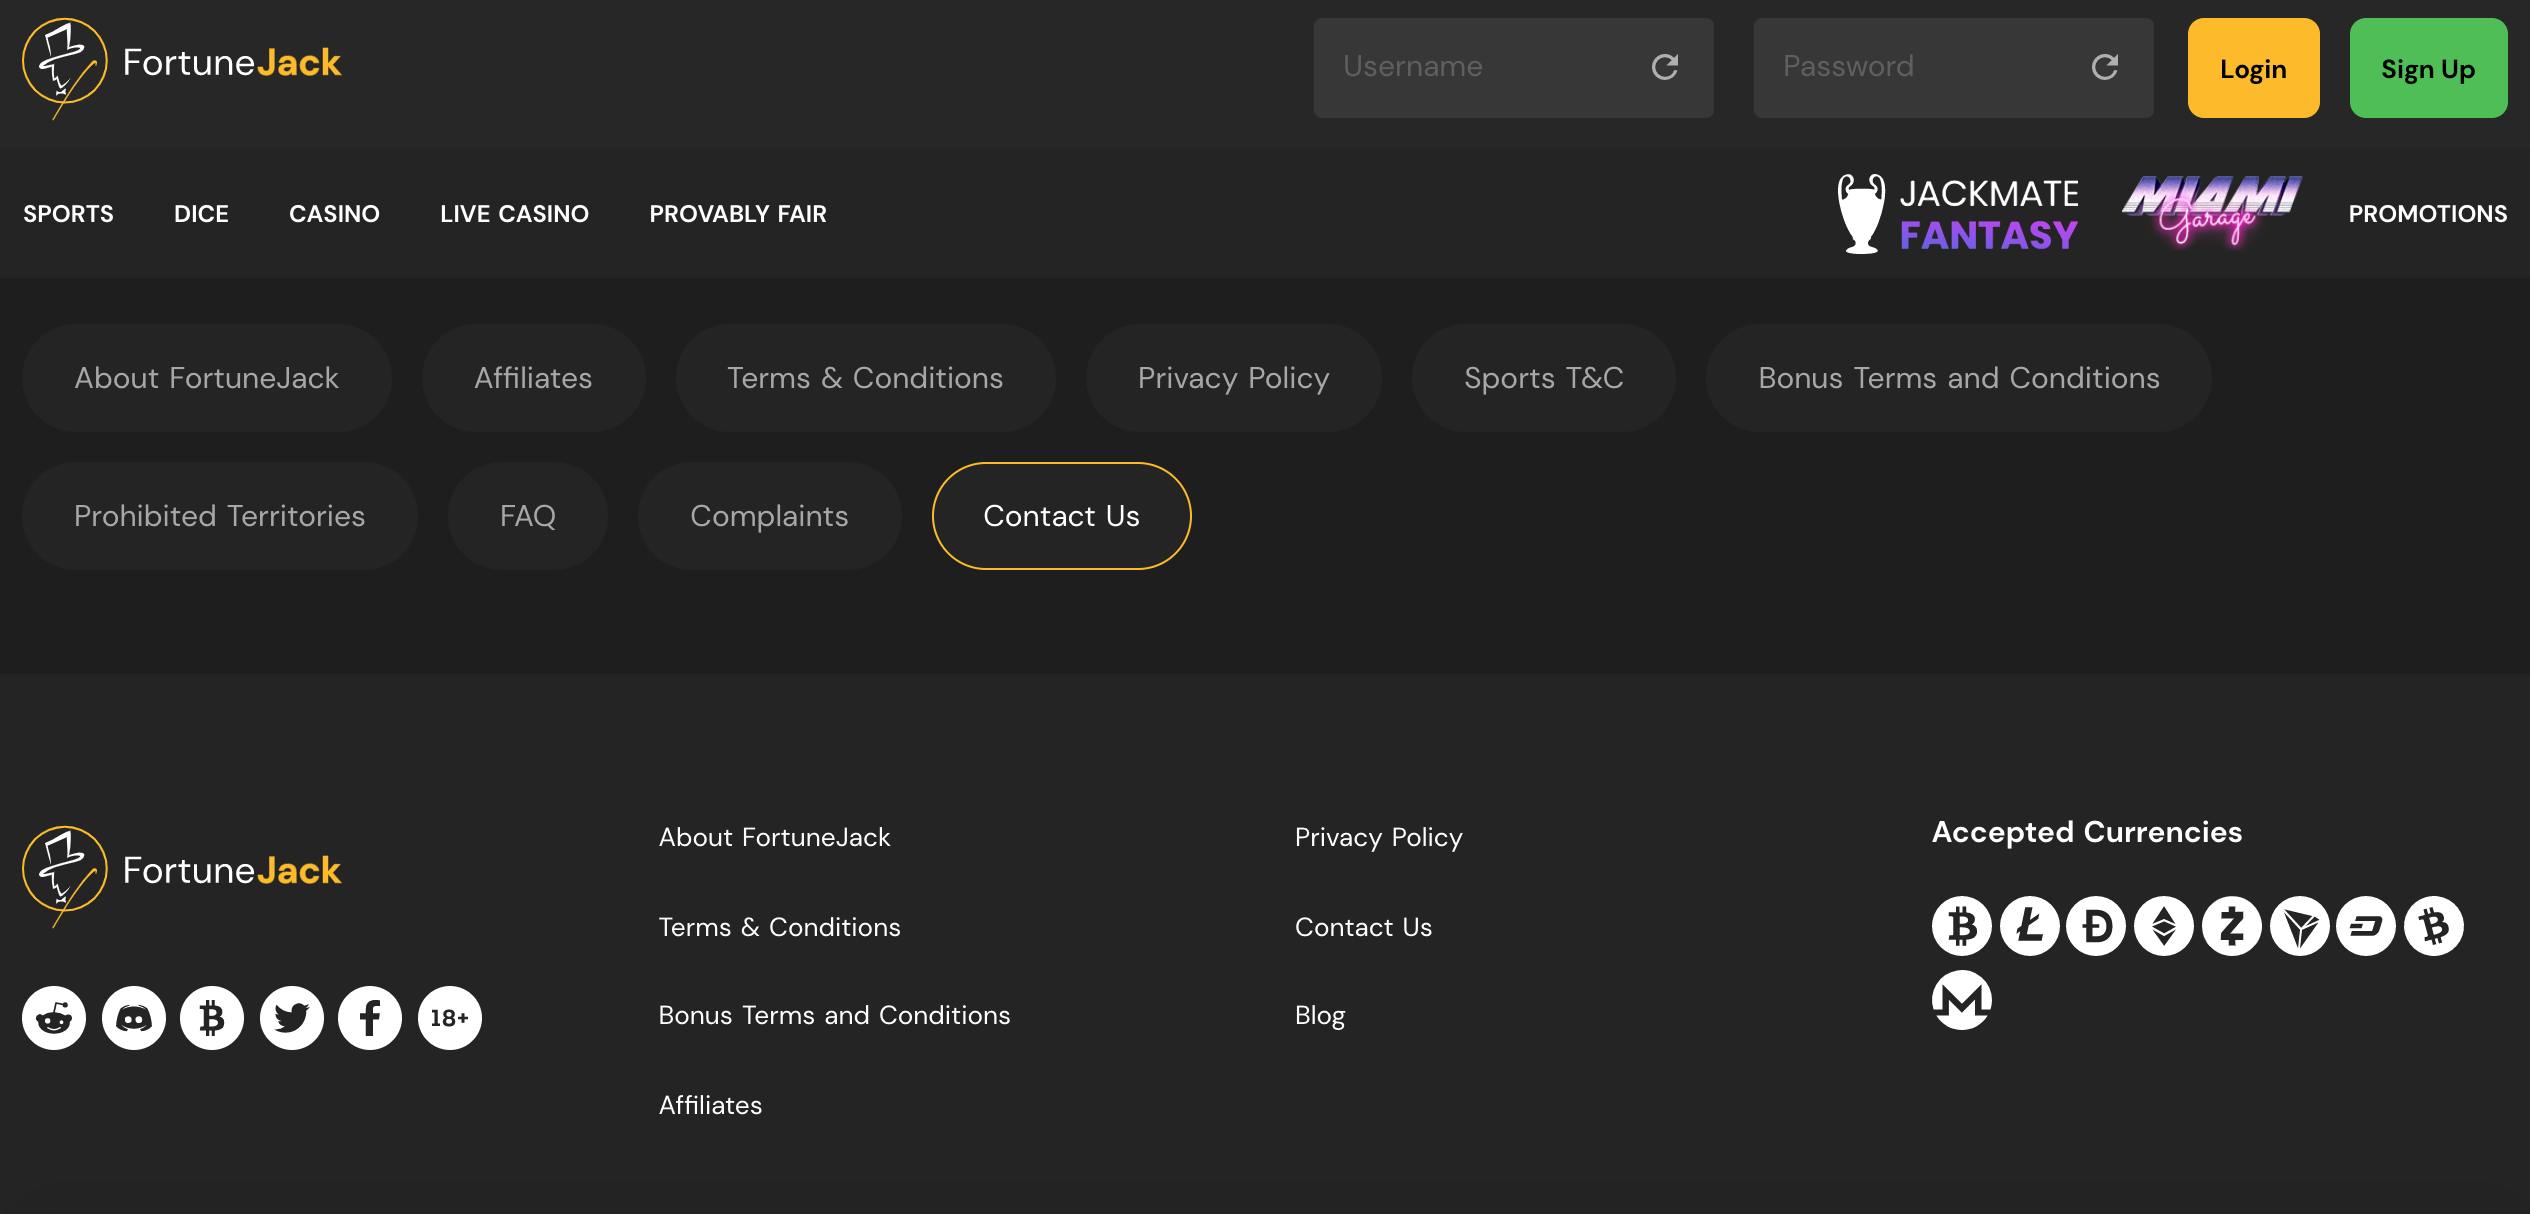Viewport: 2530px width, 1214px height.
Task: Click the refresh icon in the Password field
Action: 2105,67
